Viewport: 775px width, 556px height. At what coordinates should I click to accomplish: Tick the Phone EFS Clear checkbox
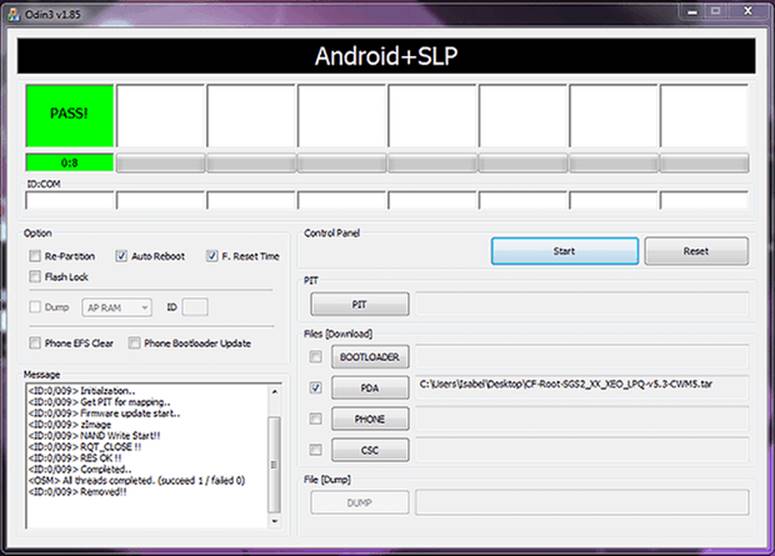pyautogui.click(x=37, y=343)
